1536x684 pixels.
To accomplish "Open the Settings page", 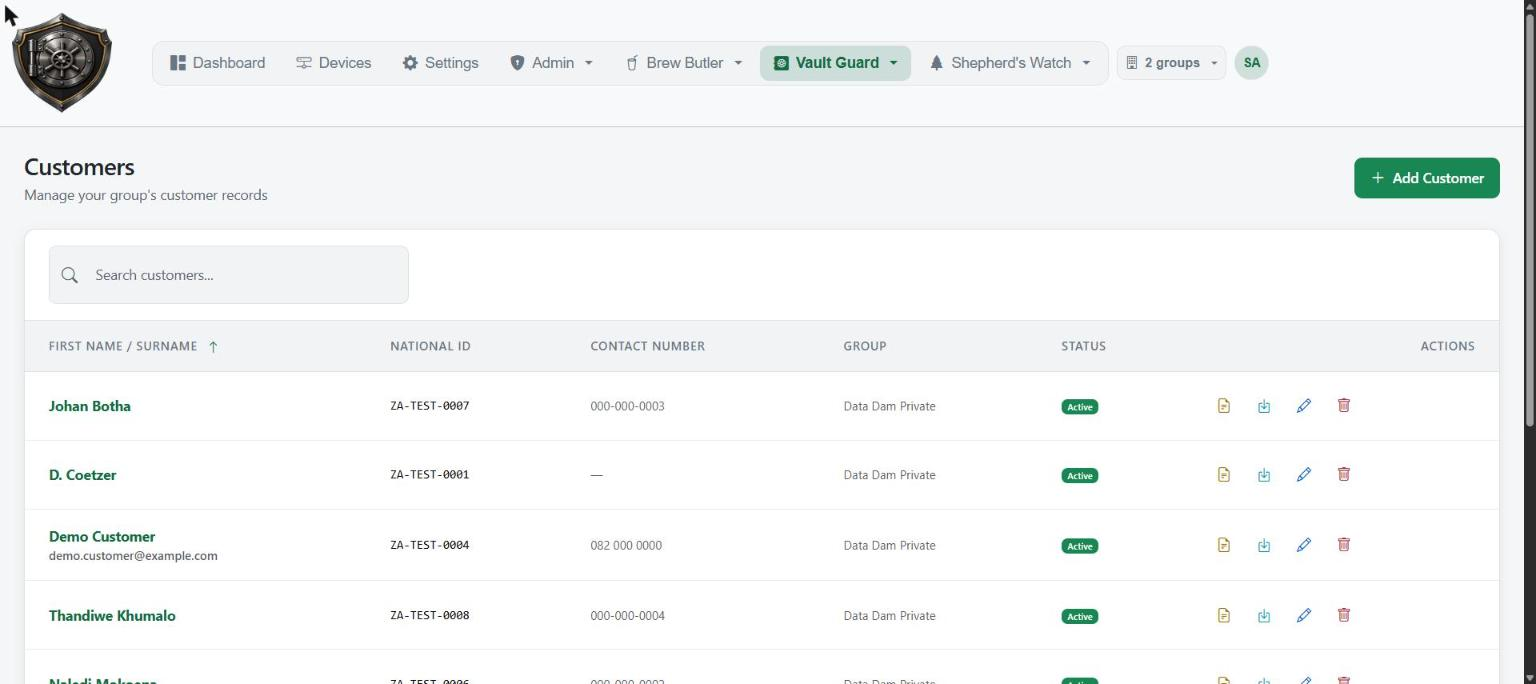I will (x=440, y=63).
